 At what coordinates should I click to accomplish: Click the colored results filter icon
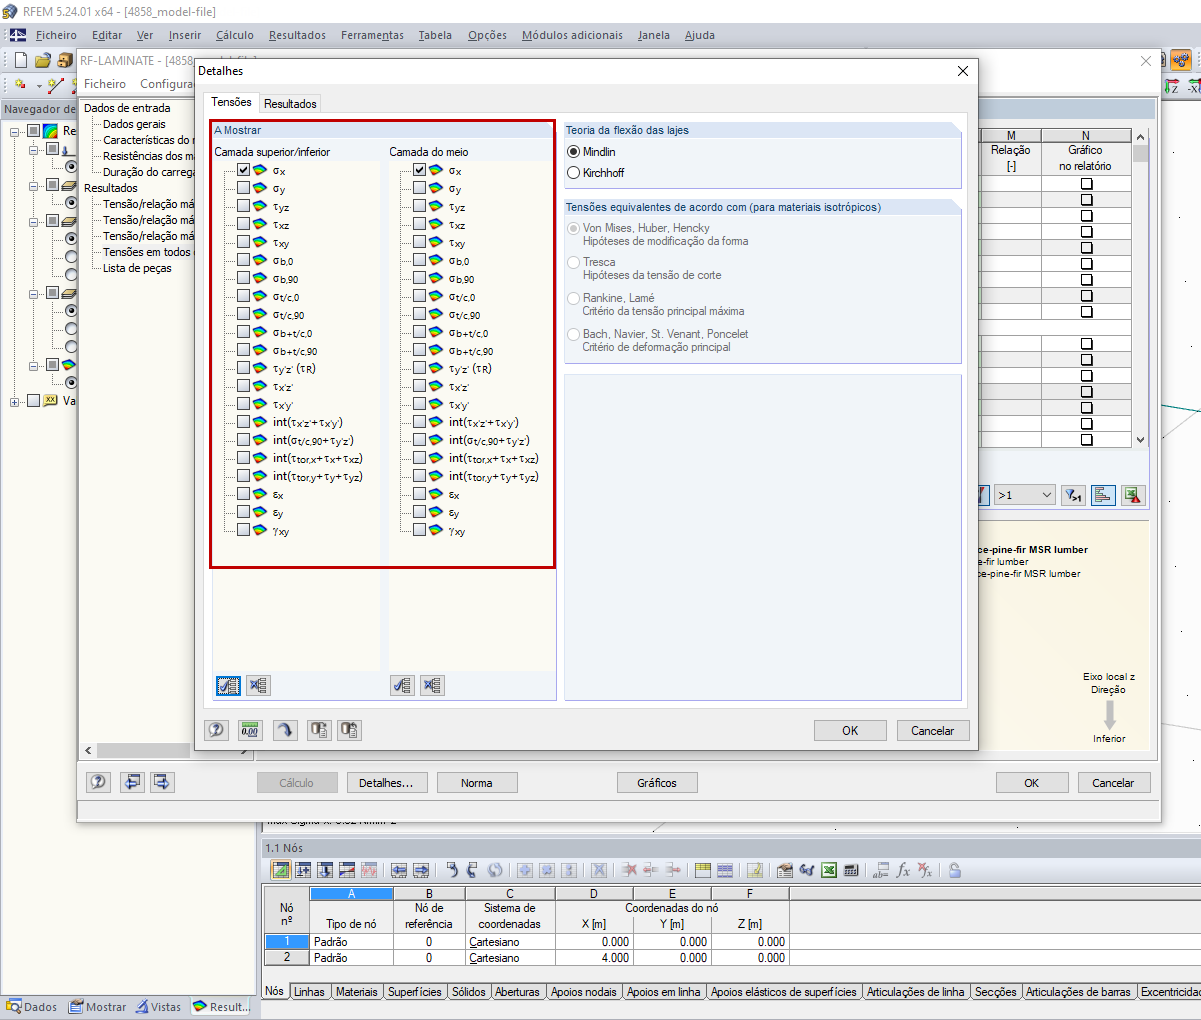coord(1103,495)
